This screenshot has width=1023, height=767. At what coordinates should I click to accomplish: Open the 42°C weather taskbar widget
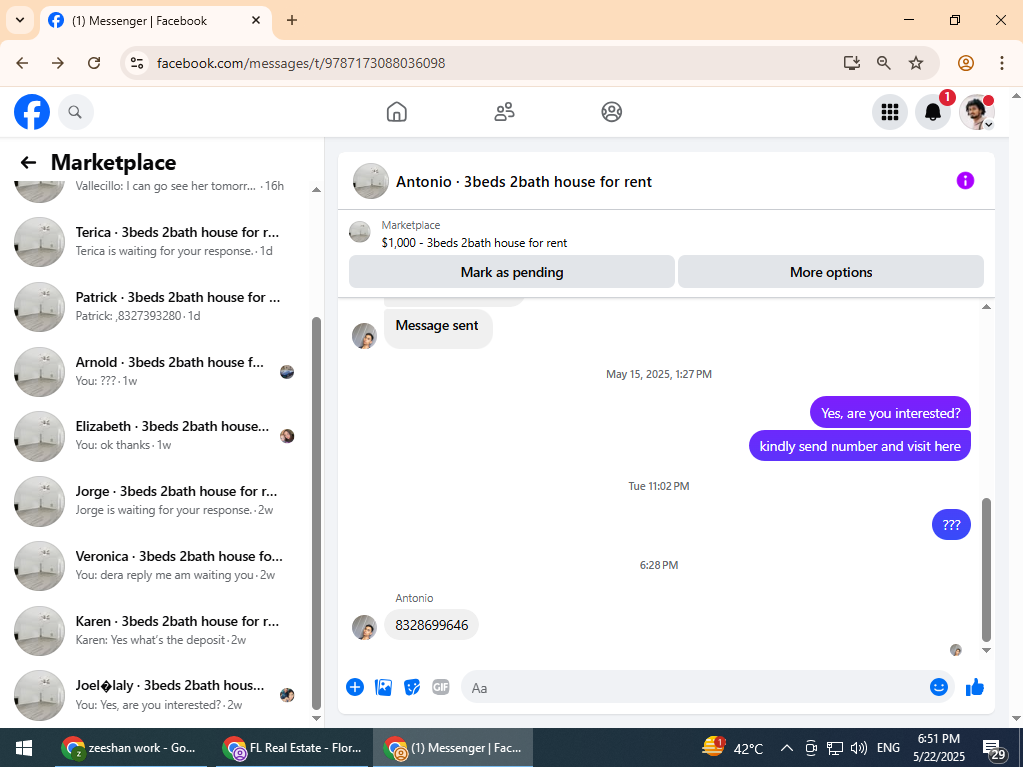point(733,747)
